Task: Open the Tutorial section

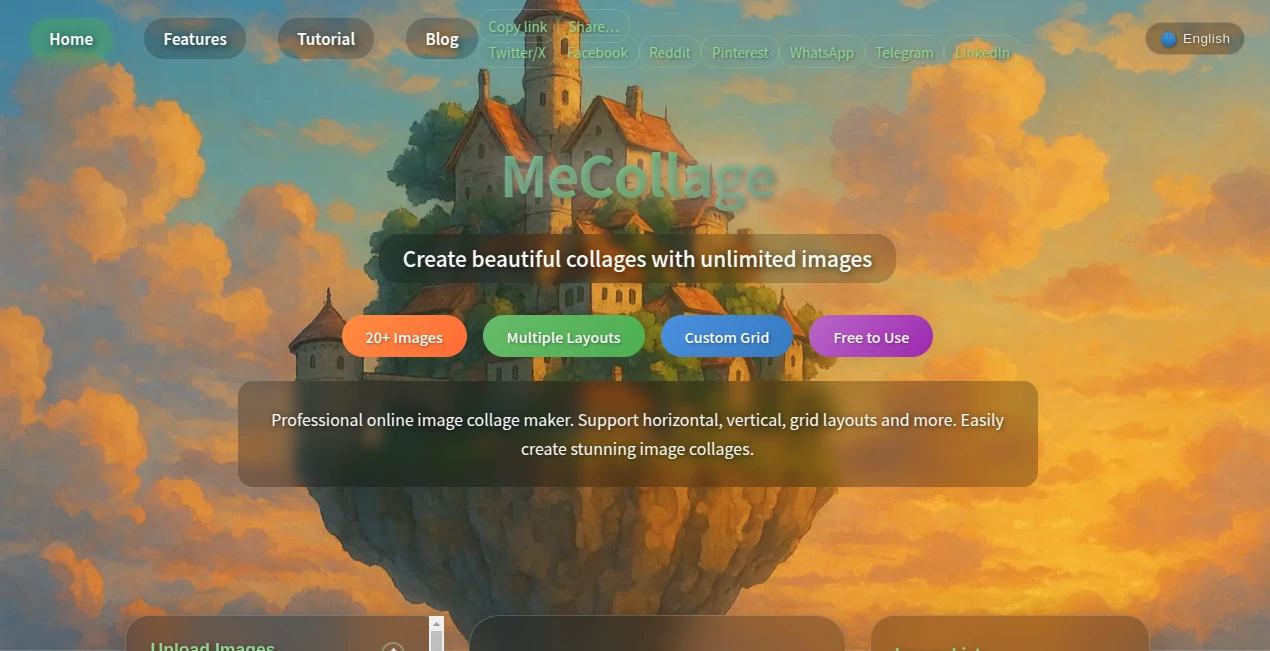Action: point(325,38)
